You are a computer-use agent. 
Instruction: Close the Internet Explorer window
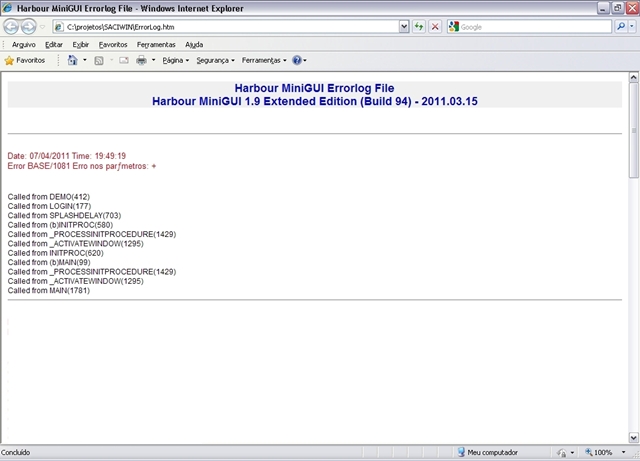pos(632,8)
